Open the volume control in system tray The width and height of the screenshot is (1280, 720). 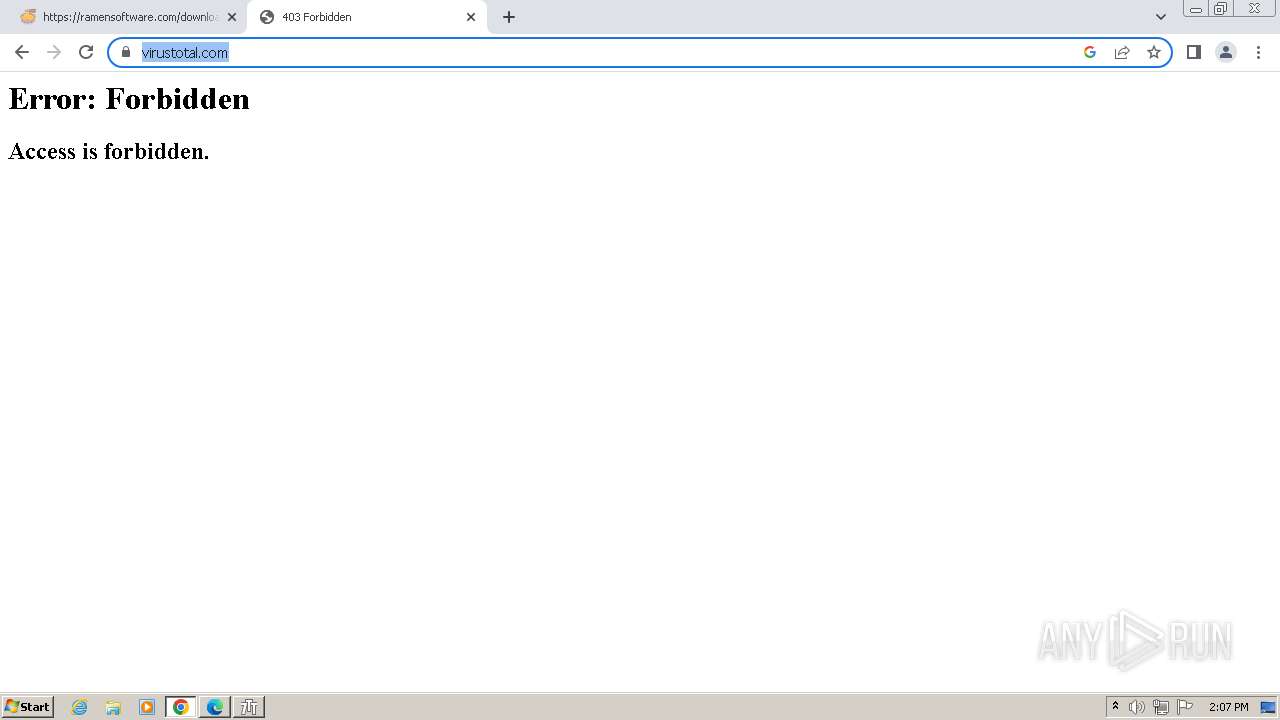(x=1137, y=707)
